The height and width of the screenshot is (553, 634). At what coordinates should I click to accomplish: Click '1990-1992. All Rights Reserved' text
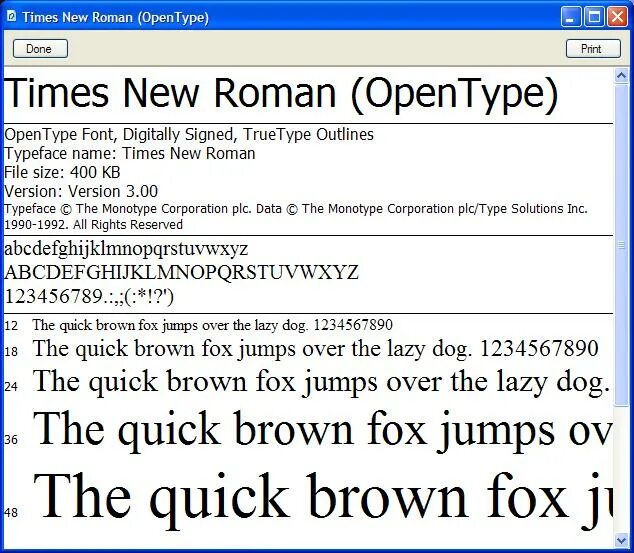click(x=93, y=225)
